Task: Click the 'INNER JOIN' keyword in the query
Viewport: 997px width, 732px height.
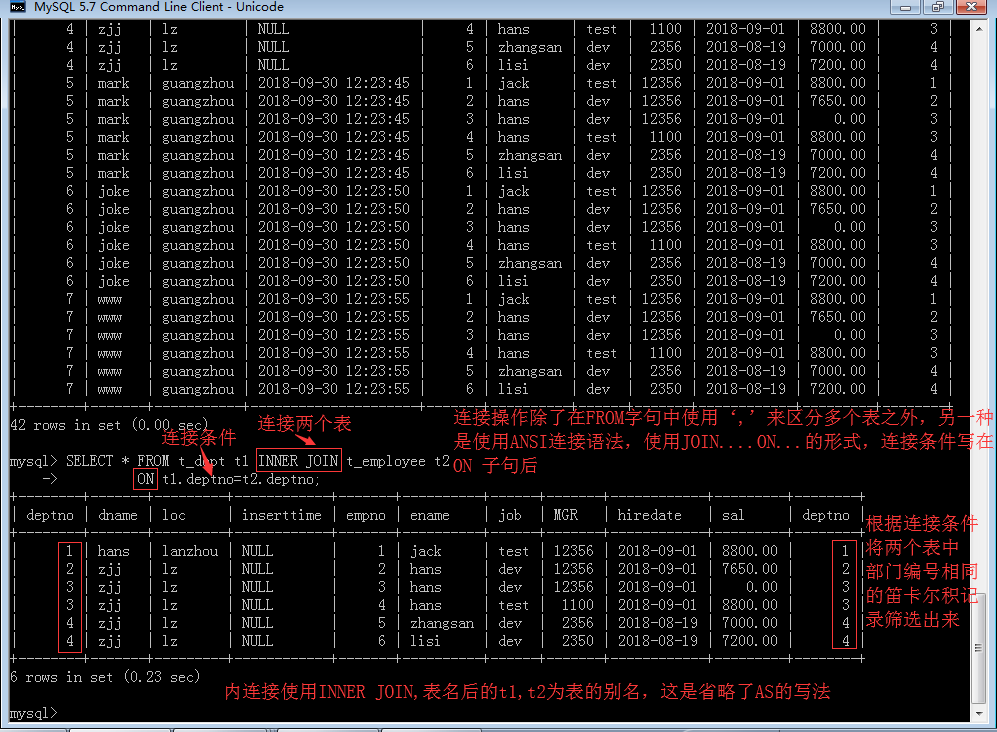Action: point(298,460)
